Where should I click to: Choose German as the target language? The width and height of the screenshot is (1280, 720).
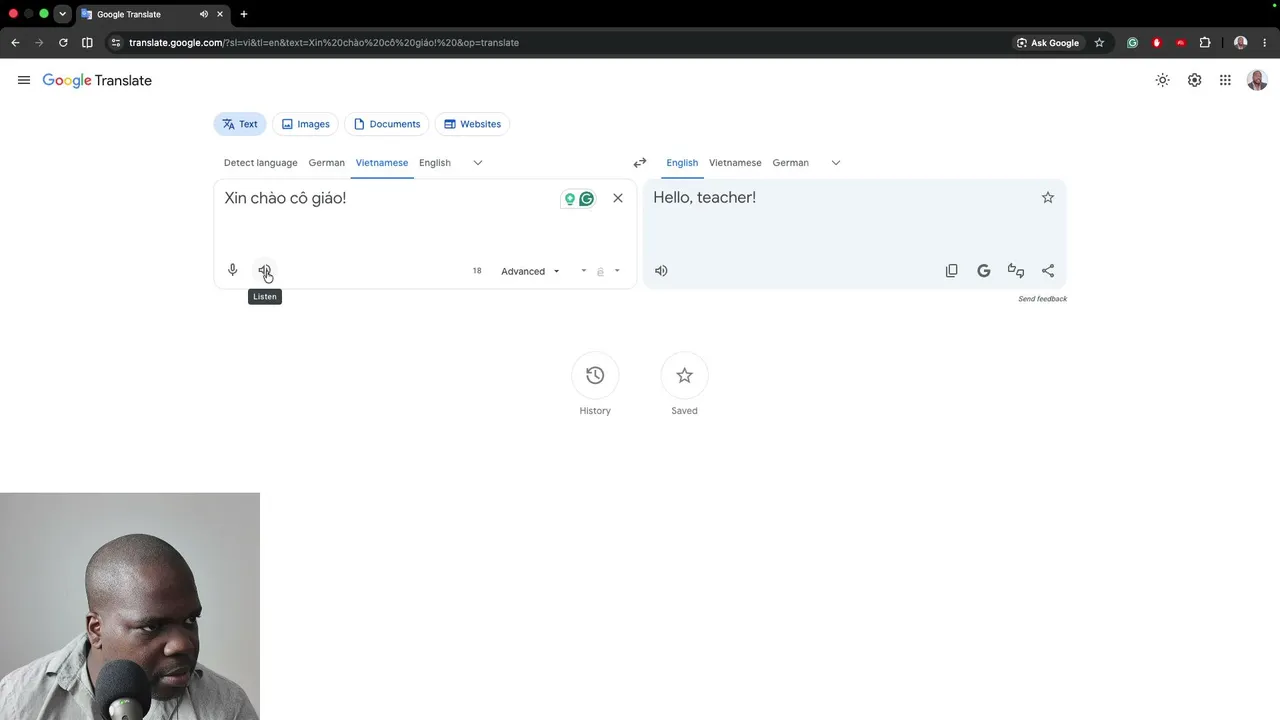790,163
